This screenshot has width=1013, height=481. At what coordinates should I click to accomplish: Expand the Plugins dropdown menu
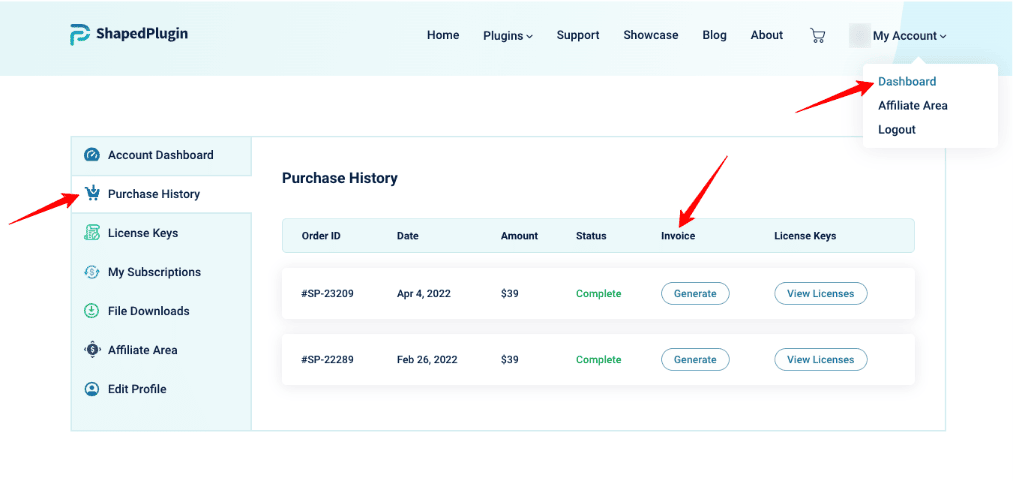(507, 36)
